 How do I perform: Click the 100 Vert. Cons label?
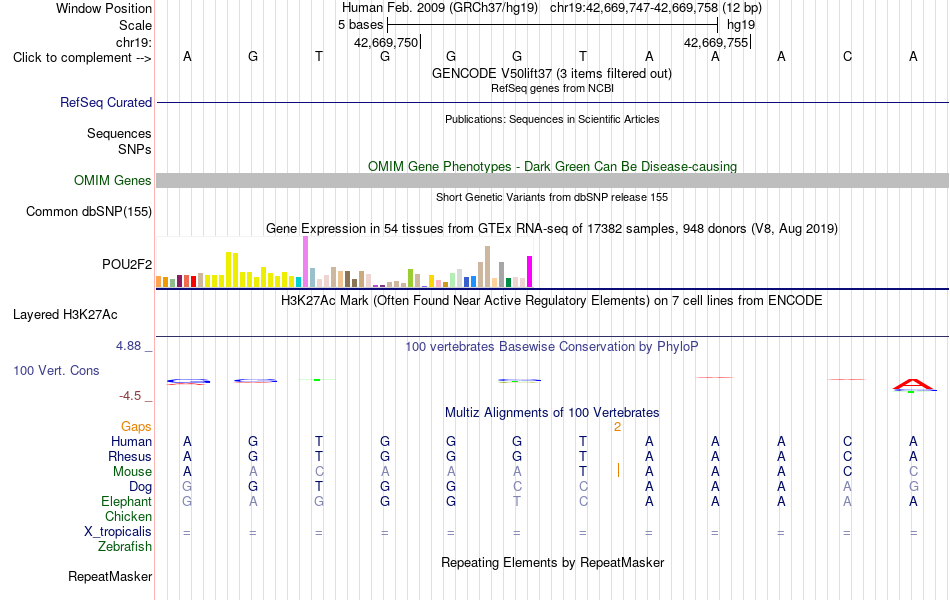56,370
